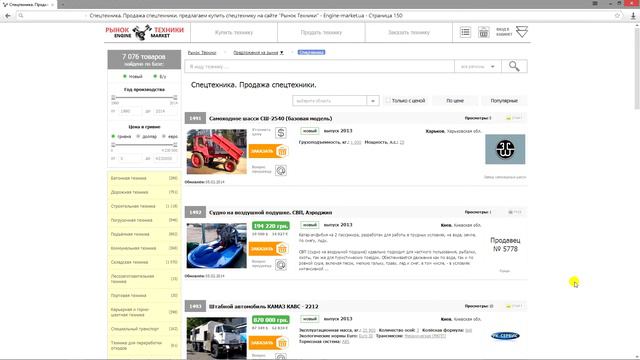This screenshot has width=640, height=360.
Task: Adjust left handle of year slider
Action: click(x=113, y=98)
